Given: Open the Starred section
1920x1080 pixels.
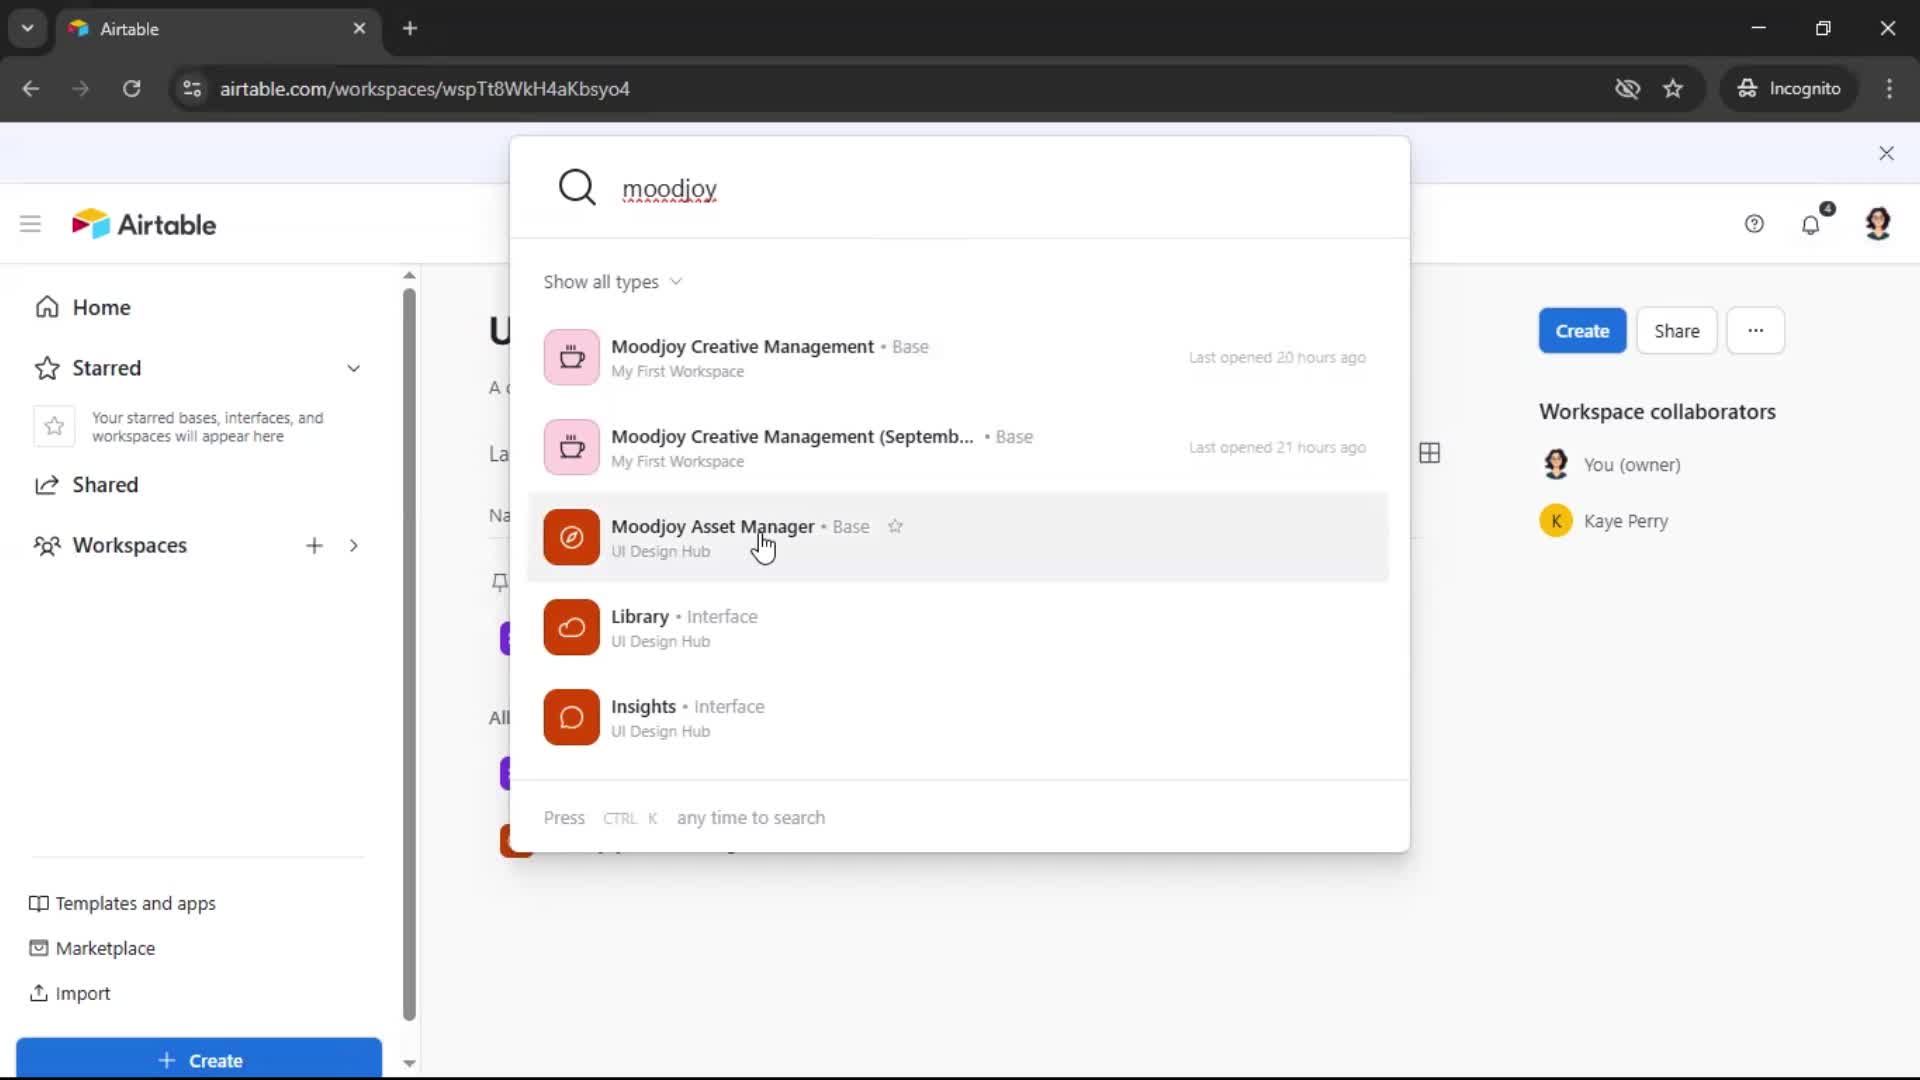Looking at the screenshot, I should pyautogui.click(x=106, y=368).
